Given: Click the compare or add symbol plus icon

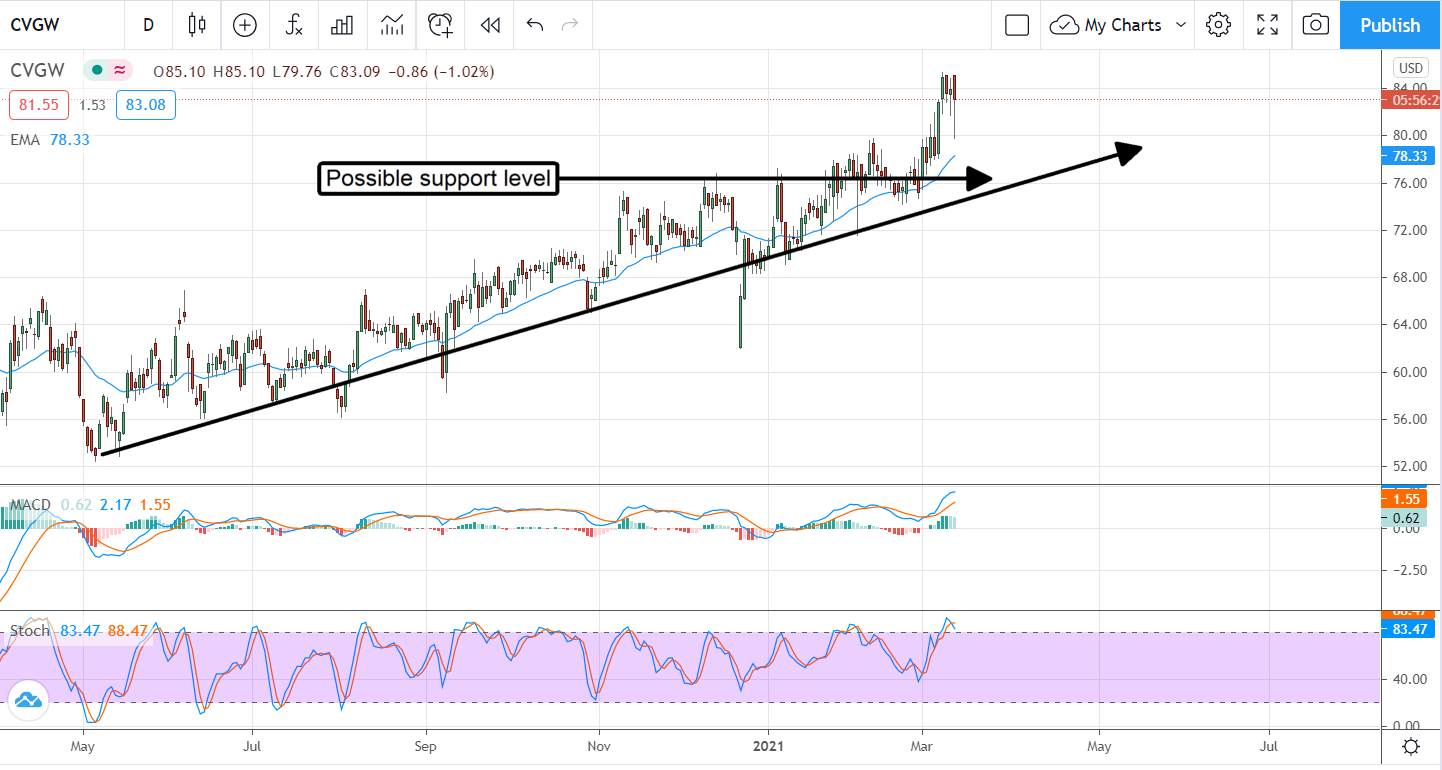Looking at the screenshot, I should [245, 25].
